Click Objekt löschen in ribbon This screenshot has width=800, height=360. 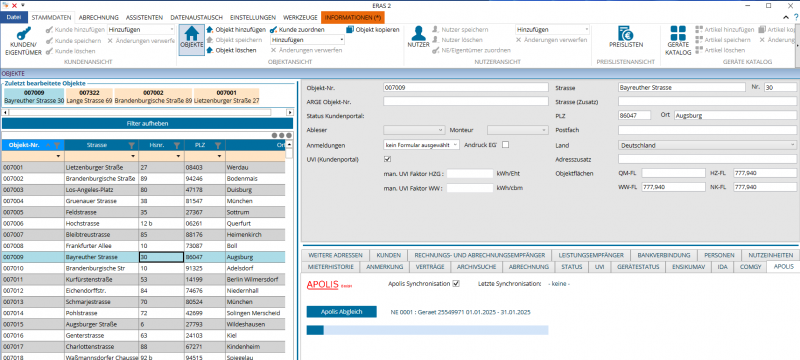pyautogui.click(x=231, y=50)
